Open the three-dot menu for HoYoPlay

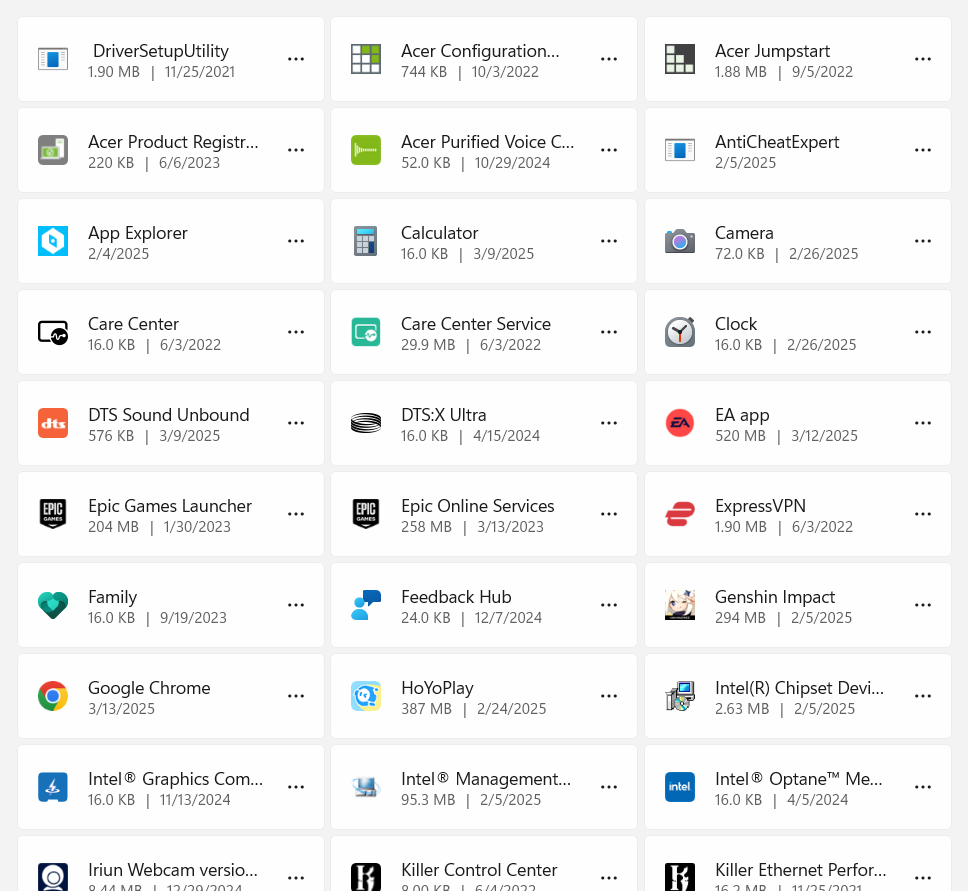tap(609, 696)
